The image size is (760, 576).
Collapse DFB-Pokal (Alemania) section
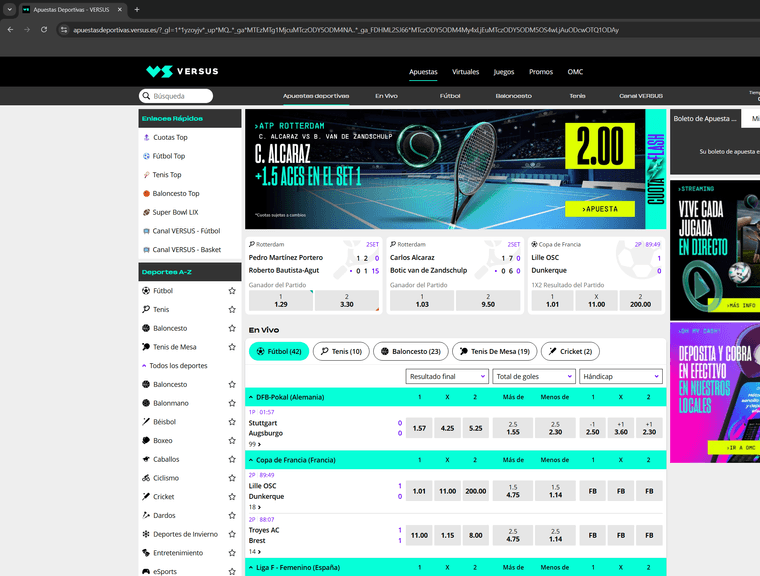[x=251, y=397]
